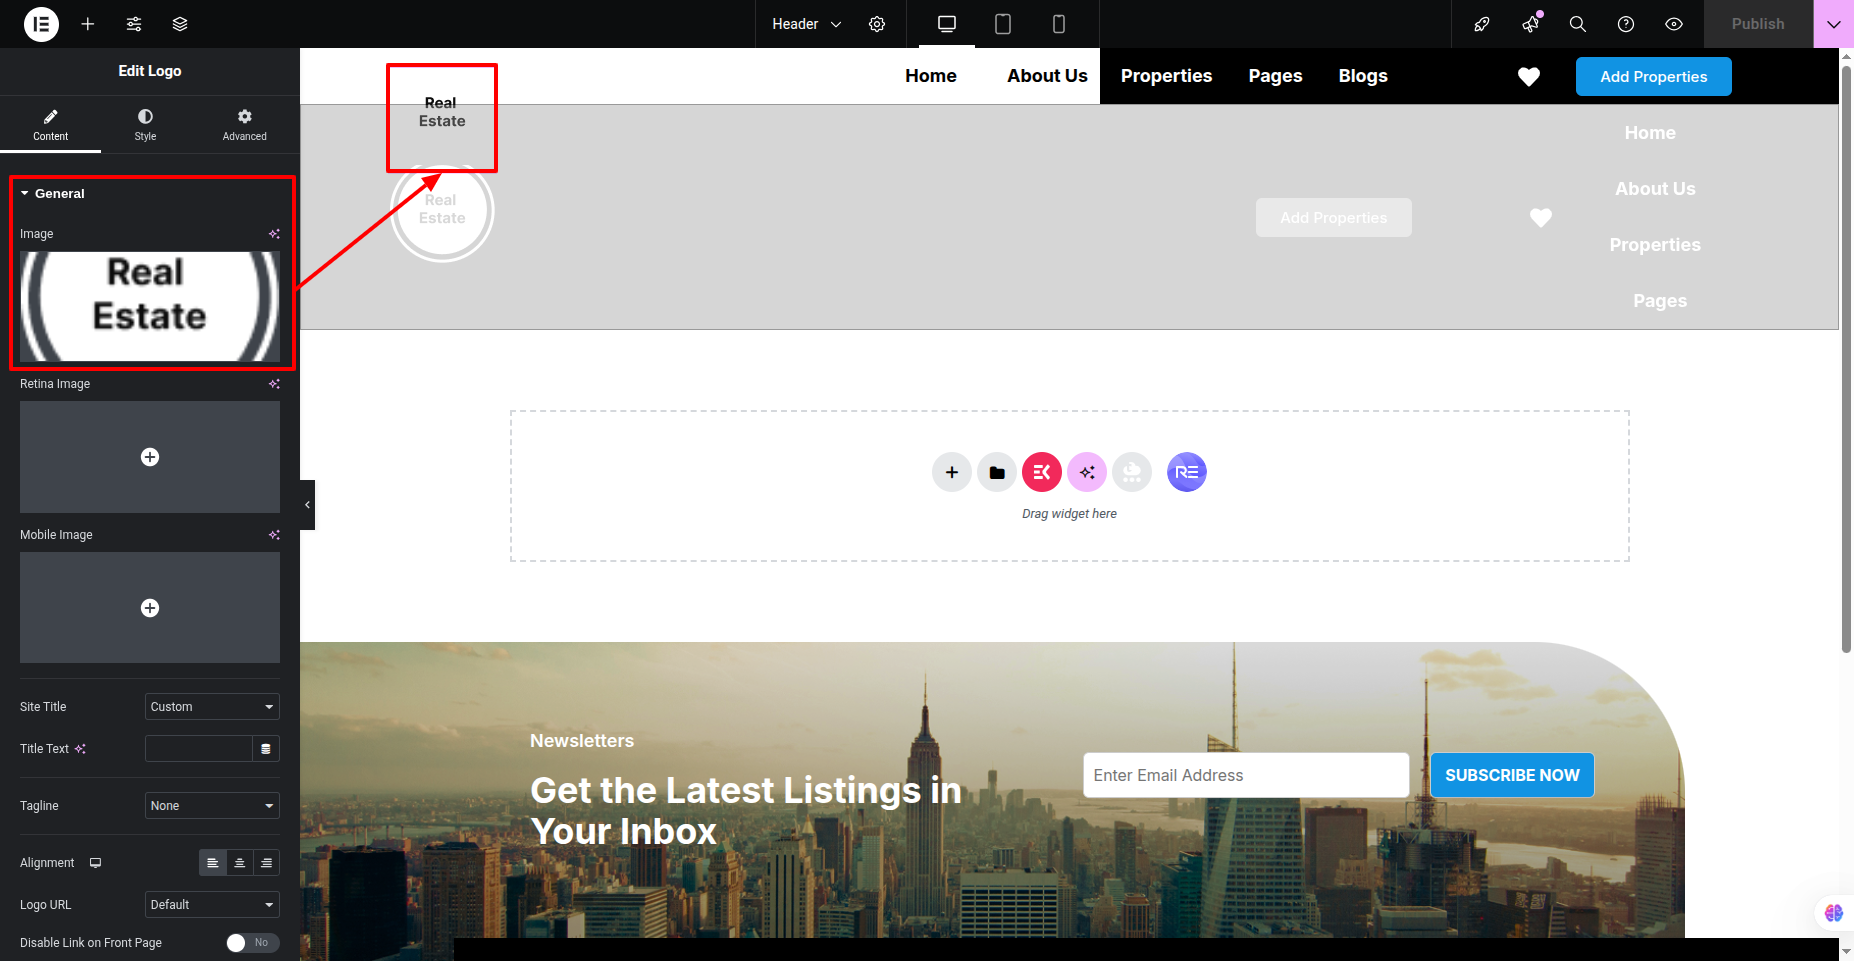Select center alignment option
Screen dimensions: 1854x961
click(x=239, y=863)
